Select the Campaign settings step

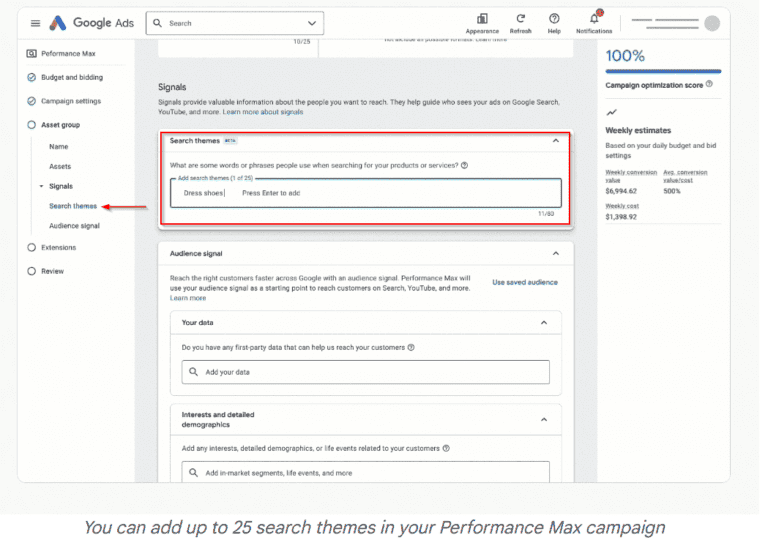[x=71, y=101]
